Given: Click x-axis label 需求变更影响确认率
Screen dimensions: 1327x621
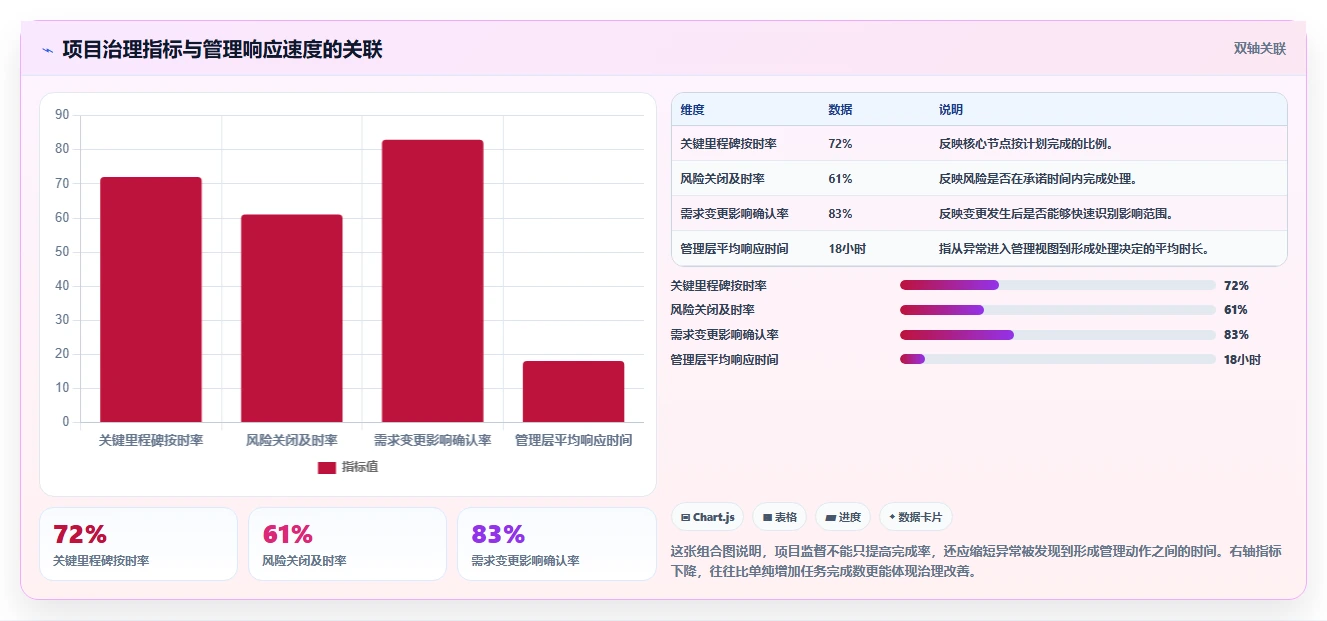Looking at the screenshot, I should tap(433, 440).
